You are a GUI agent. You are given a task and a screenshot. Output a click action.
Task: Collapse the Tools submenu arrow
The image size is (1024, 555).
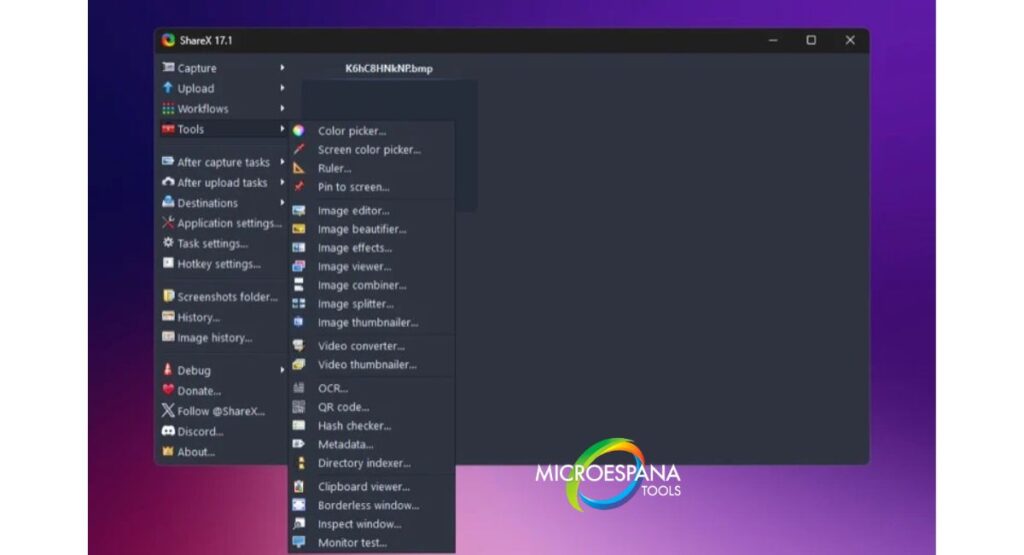pos(282,129)
